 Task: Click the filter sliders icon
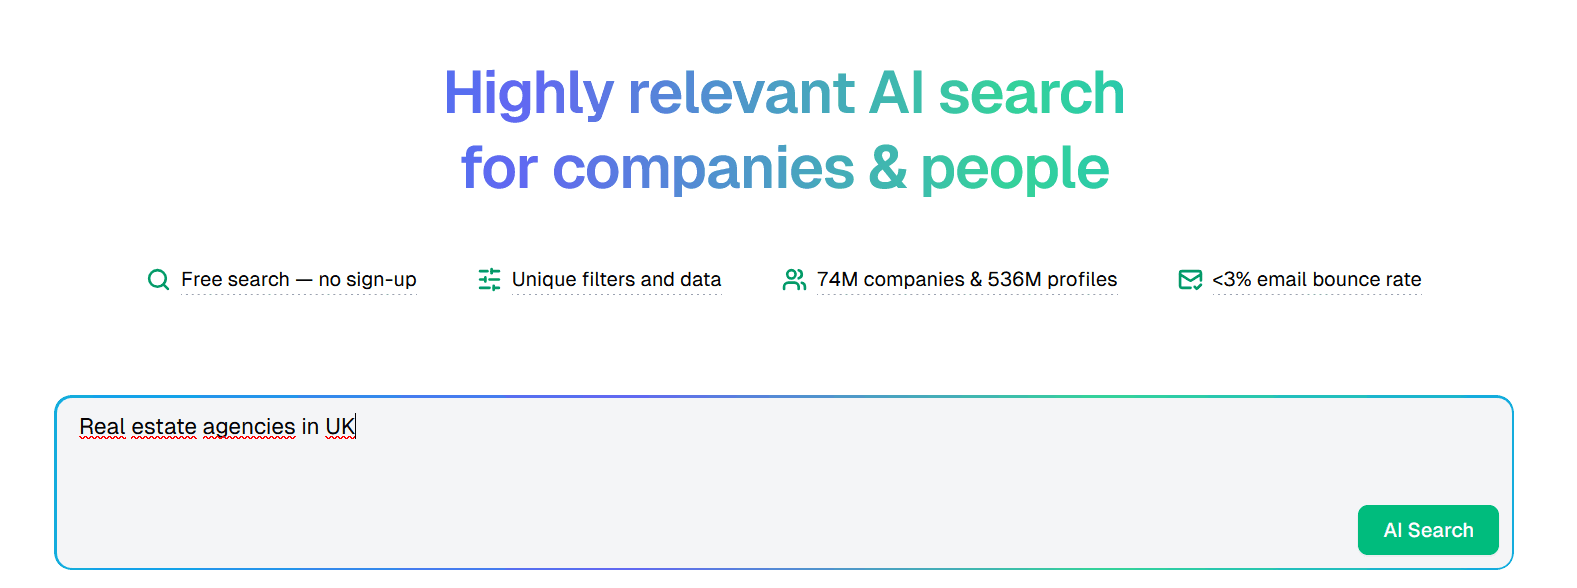pos(489,280)
